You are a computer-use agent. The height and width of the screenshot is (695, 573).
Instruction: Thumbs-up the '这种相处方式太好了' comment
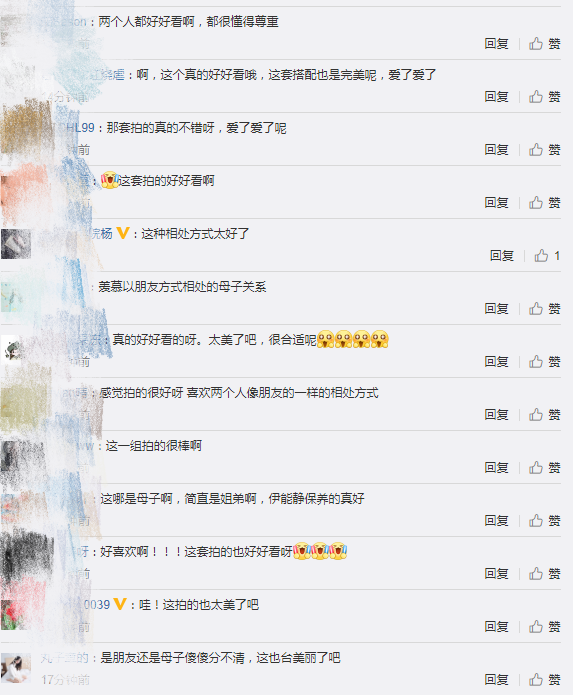(x=547, y=256)
